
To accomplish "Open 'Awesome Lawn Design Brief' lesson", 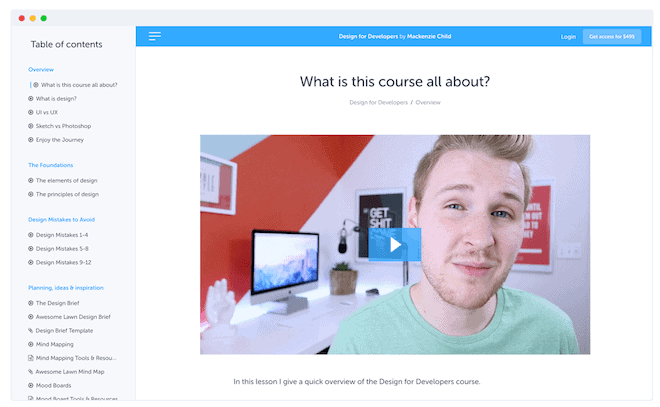I will pyautogui.click(x=73, y=317).
